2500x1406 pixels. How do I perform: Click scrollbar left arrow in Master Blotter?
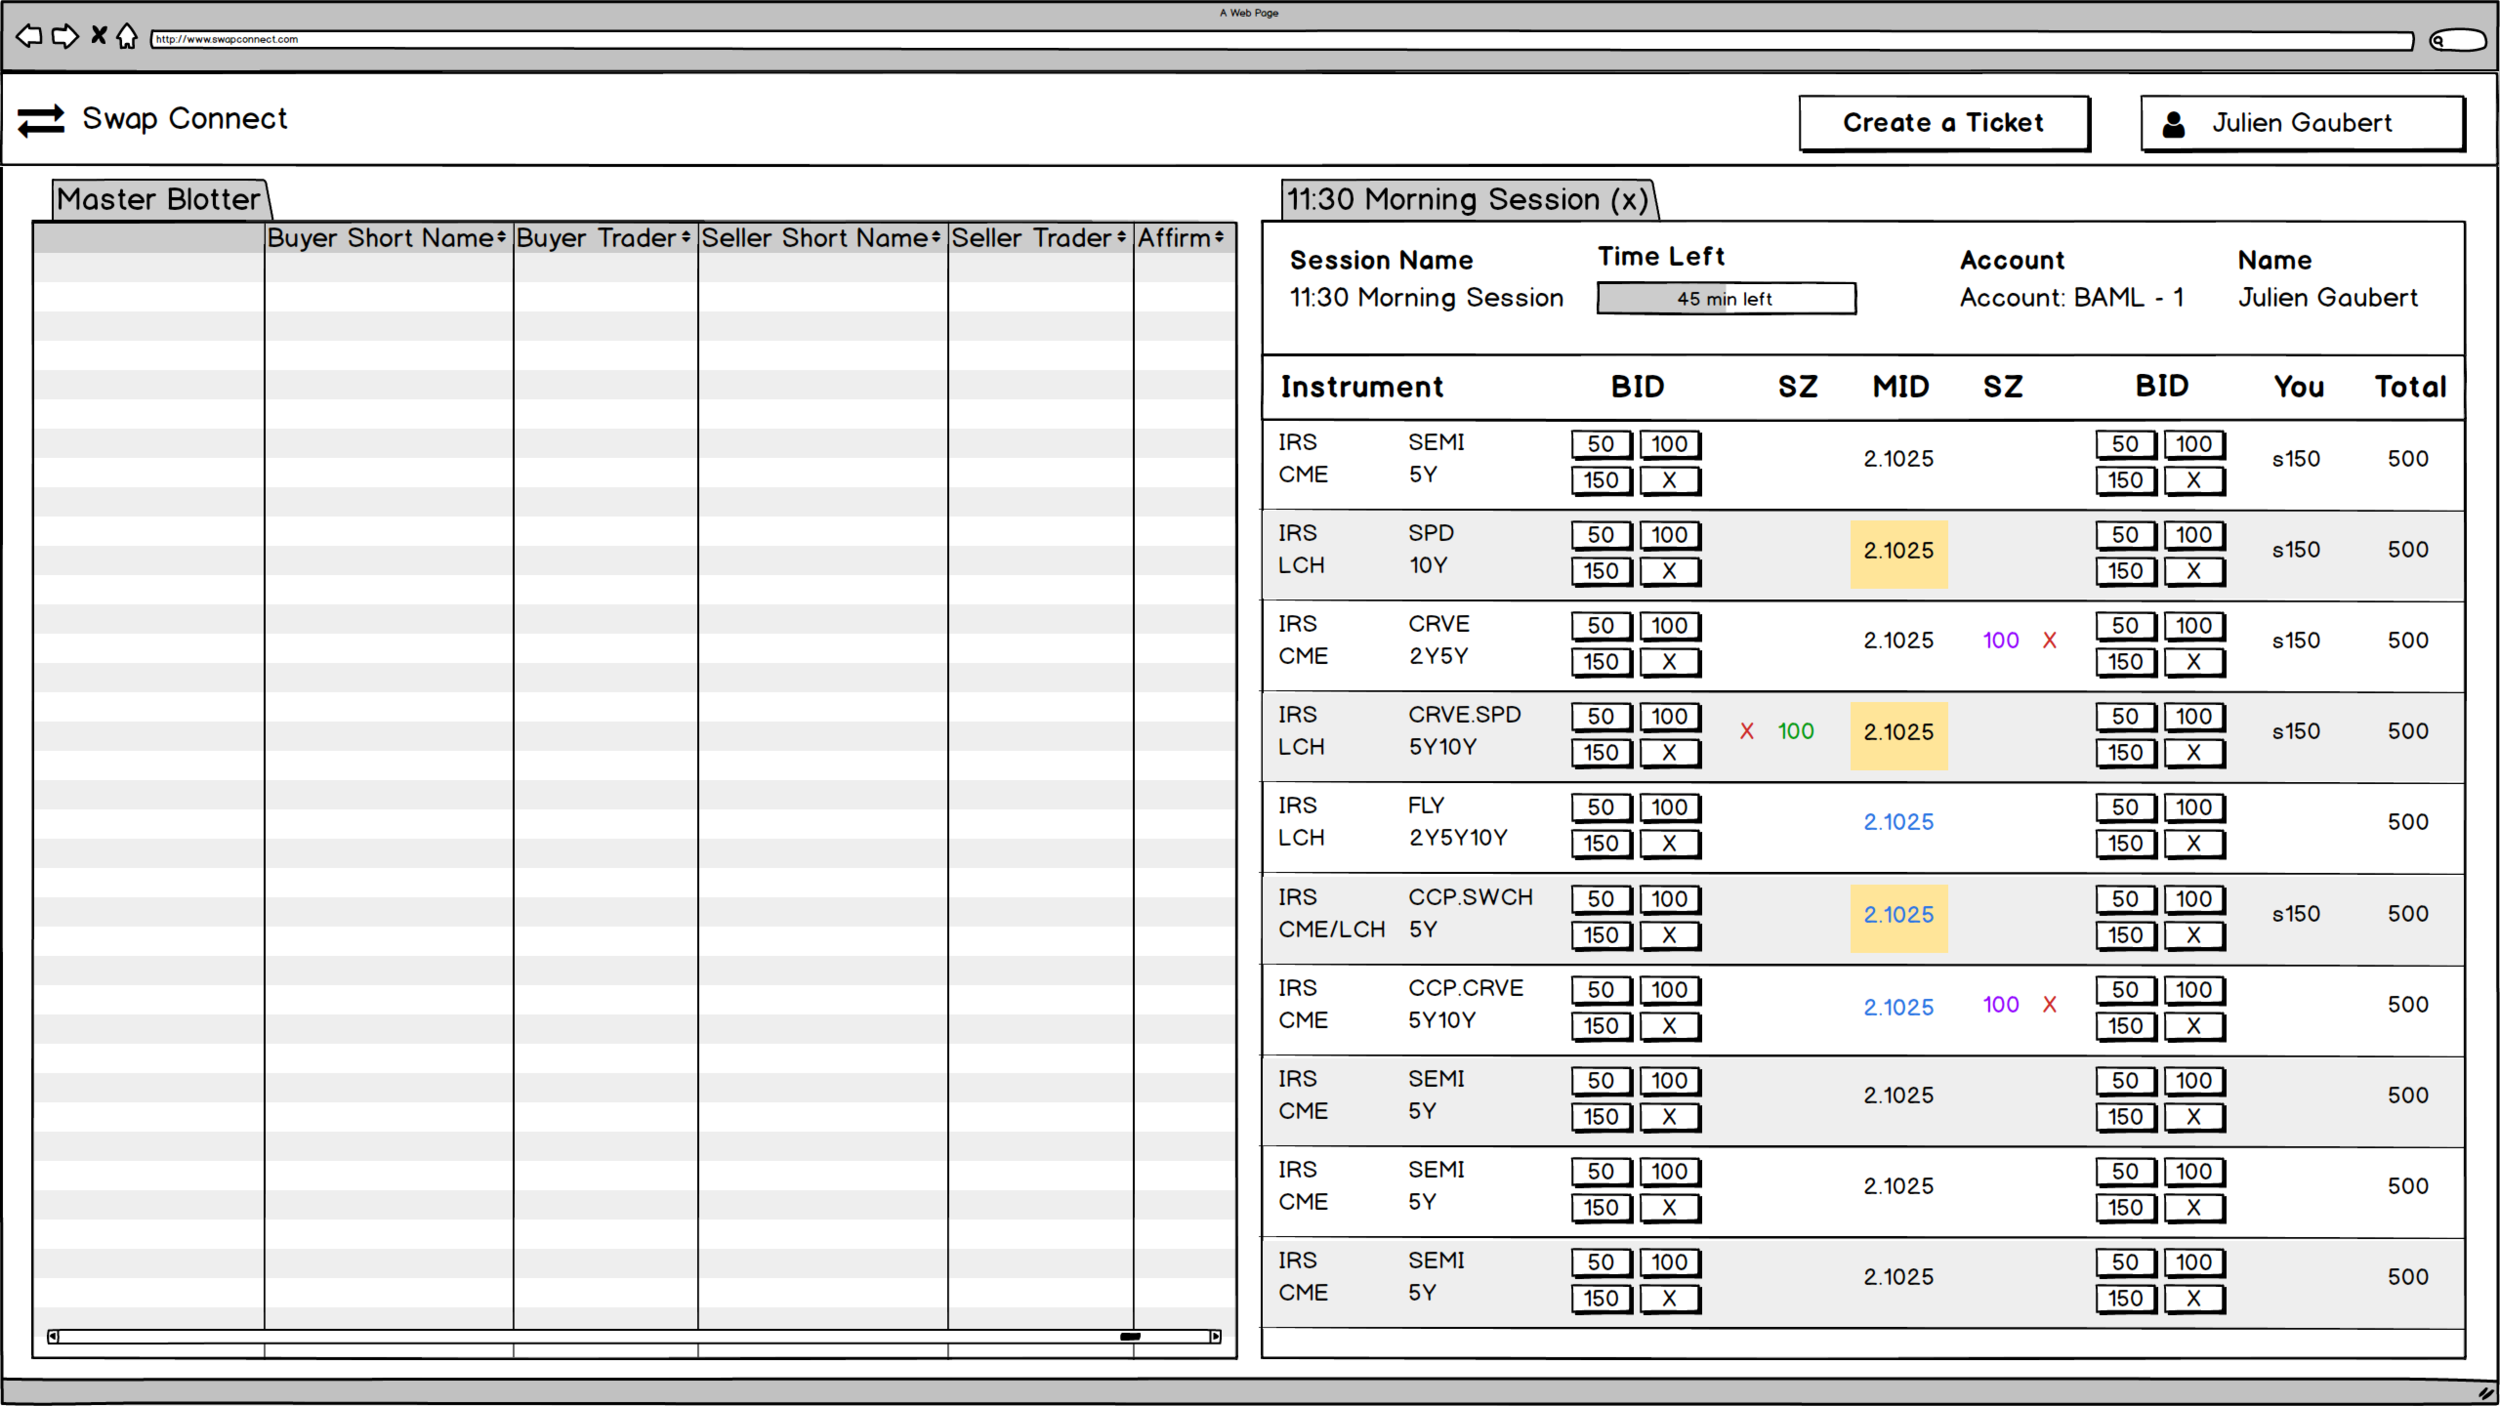coord(53,1336)
